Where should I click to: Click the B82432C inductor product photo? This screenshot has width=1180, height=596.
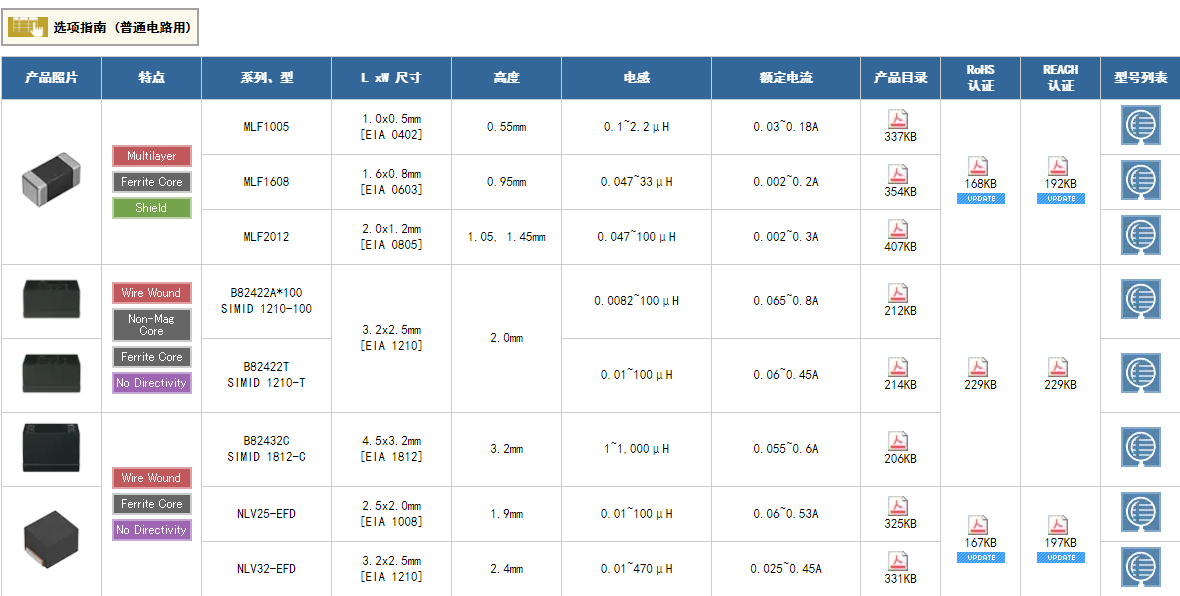coord(51,447)
